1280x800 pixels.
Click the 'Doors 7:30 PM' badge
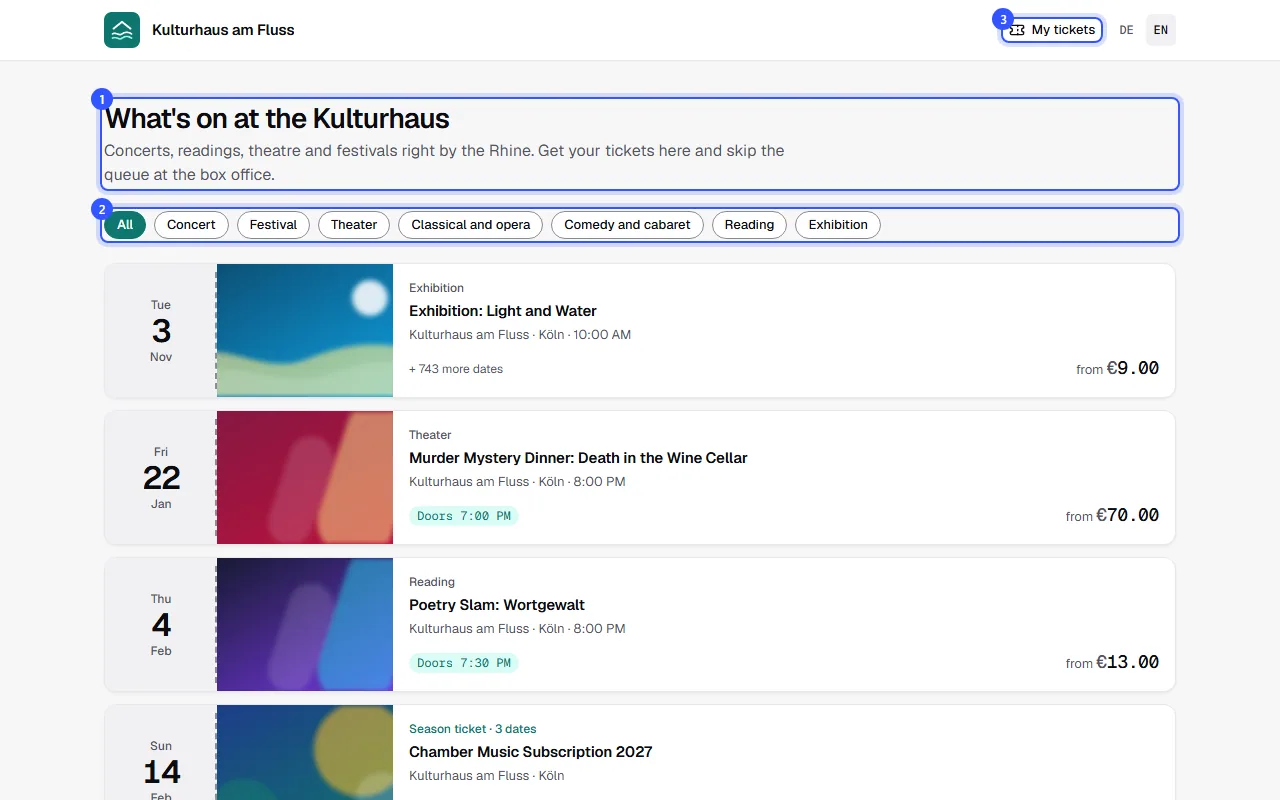coord(464,663)
